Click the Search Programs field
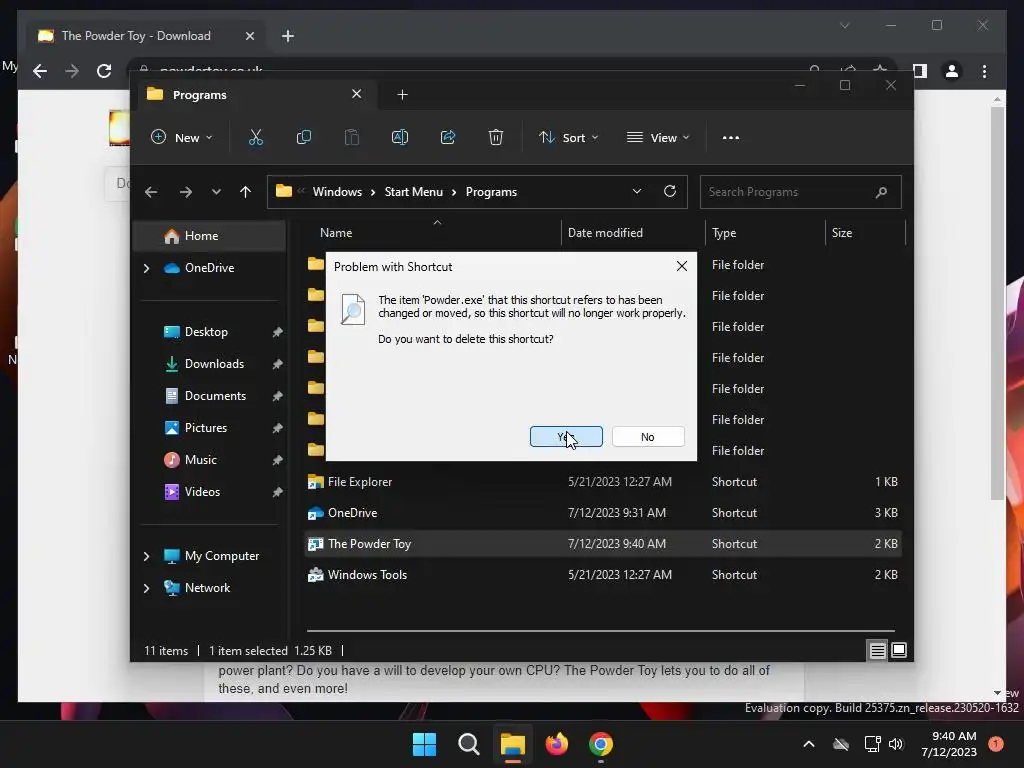1024x768 pixels. (801, 192)
